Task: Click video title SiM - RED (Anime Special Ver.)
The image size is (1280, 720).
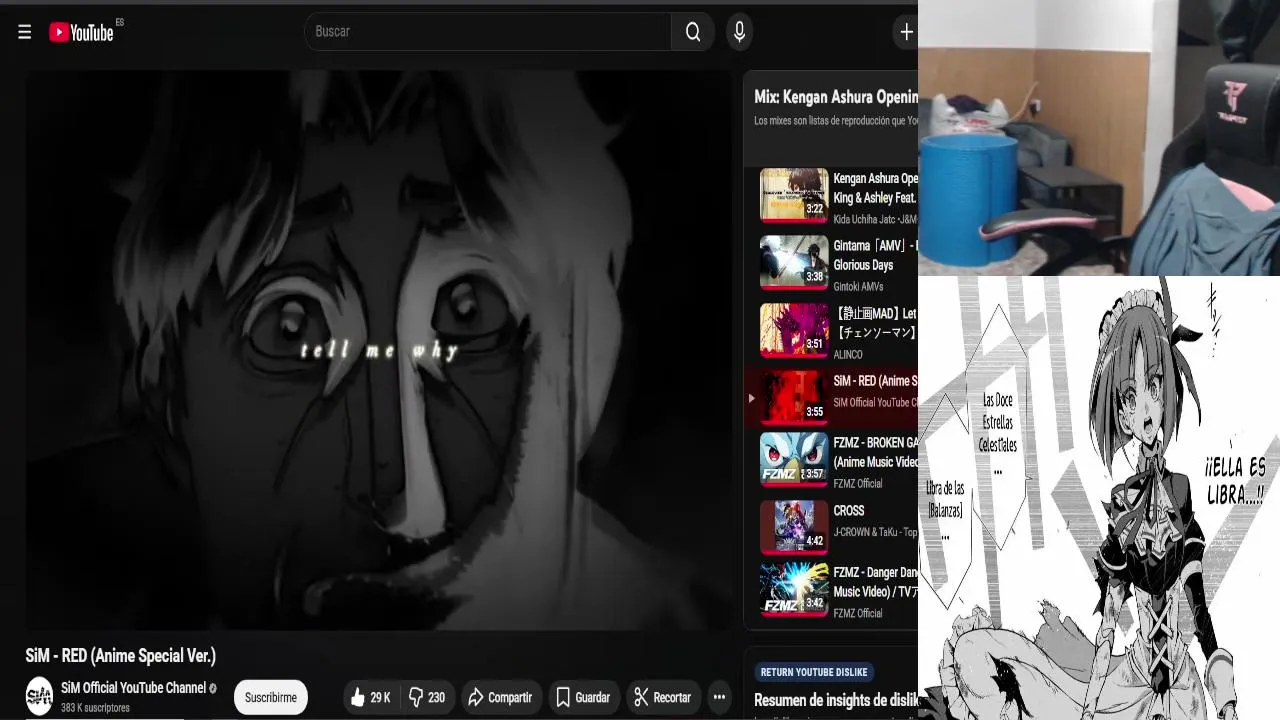Action: [121, 656]
